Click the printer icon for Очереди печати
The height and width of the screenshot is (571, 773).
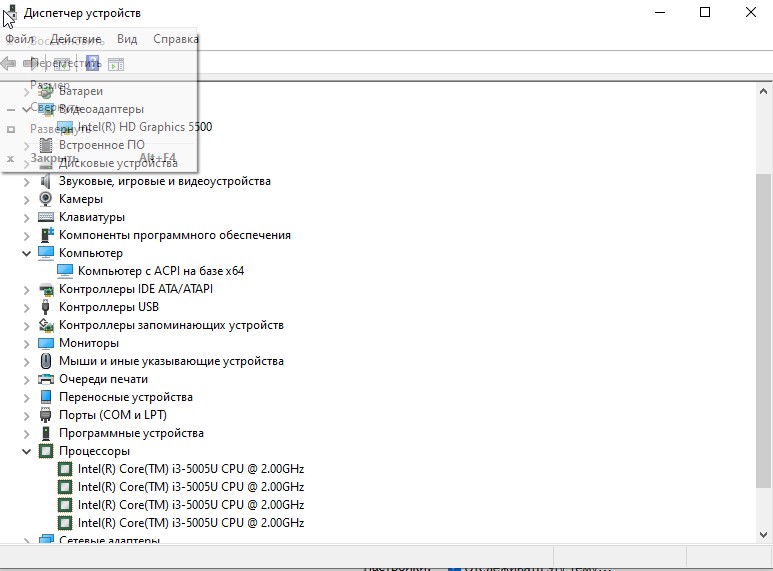click(x=46, y=379)
